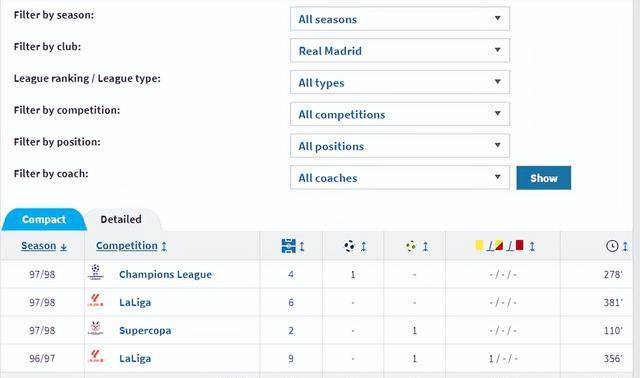The height and width of the screenshot is (378, 640).
Task: Open the All competitions dropdown
Action: pos(400,114)
